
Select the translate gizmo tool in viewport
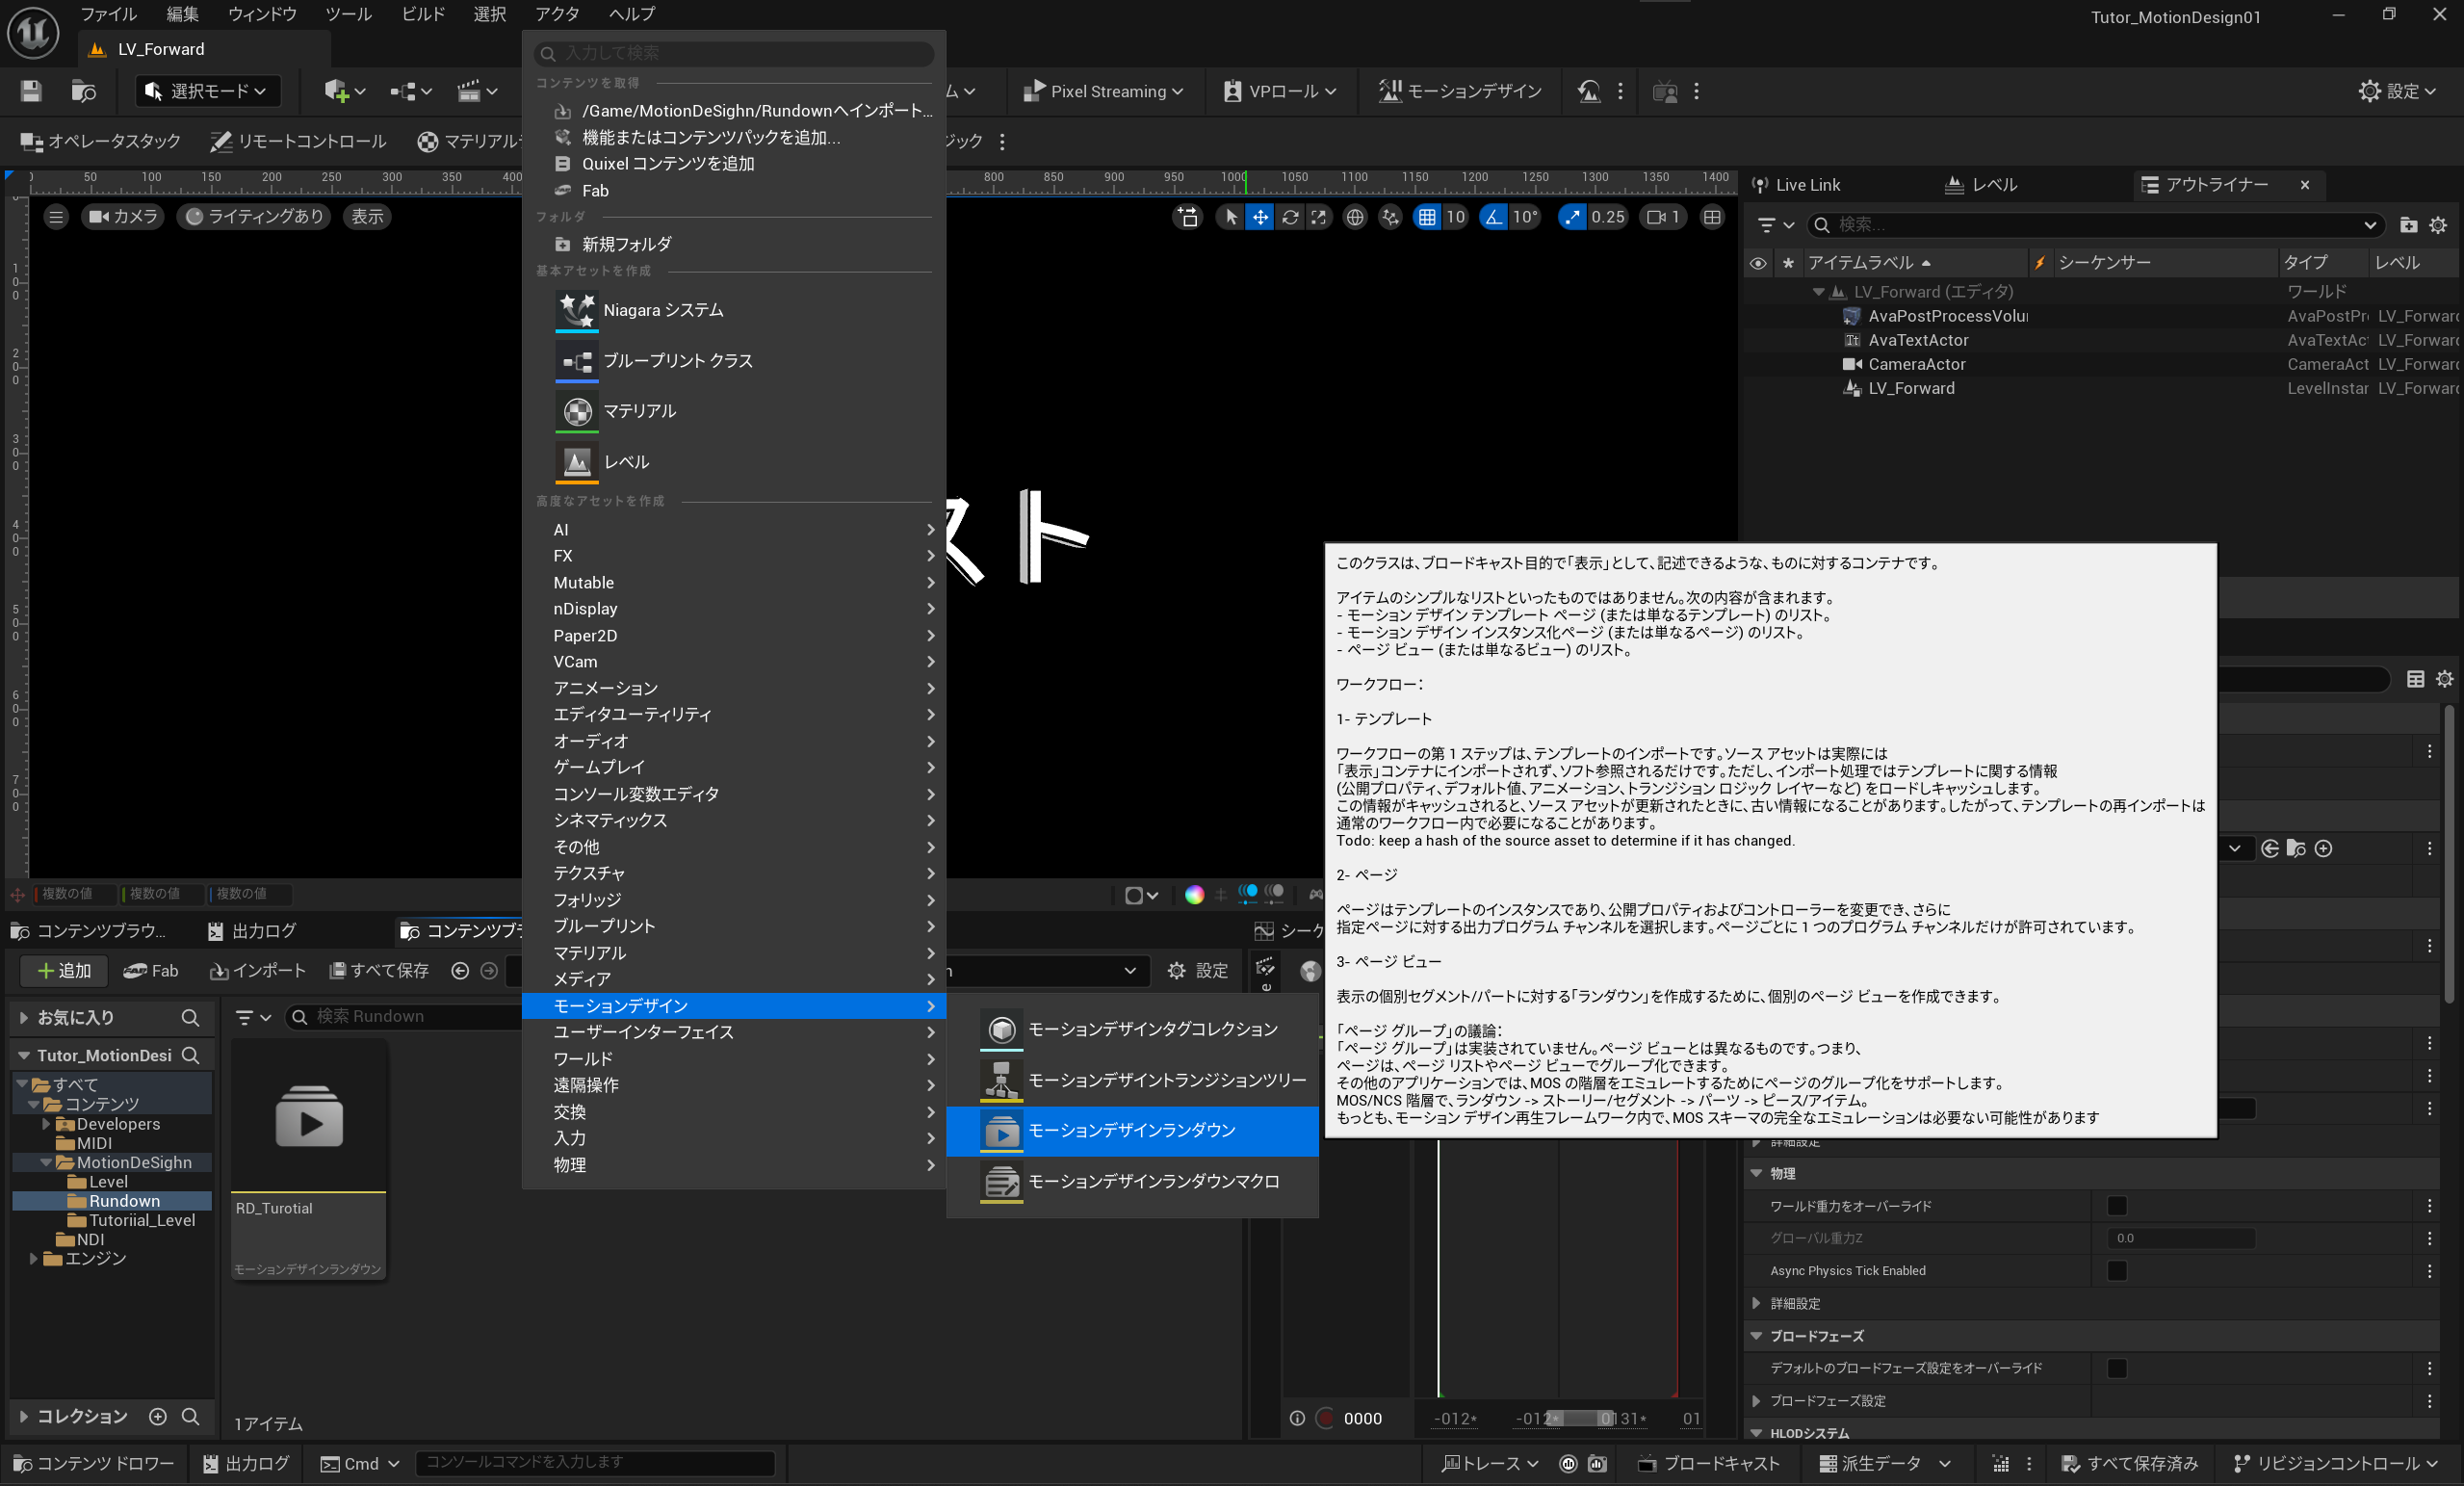[1260, 217]
